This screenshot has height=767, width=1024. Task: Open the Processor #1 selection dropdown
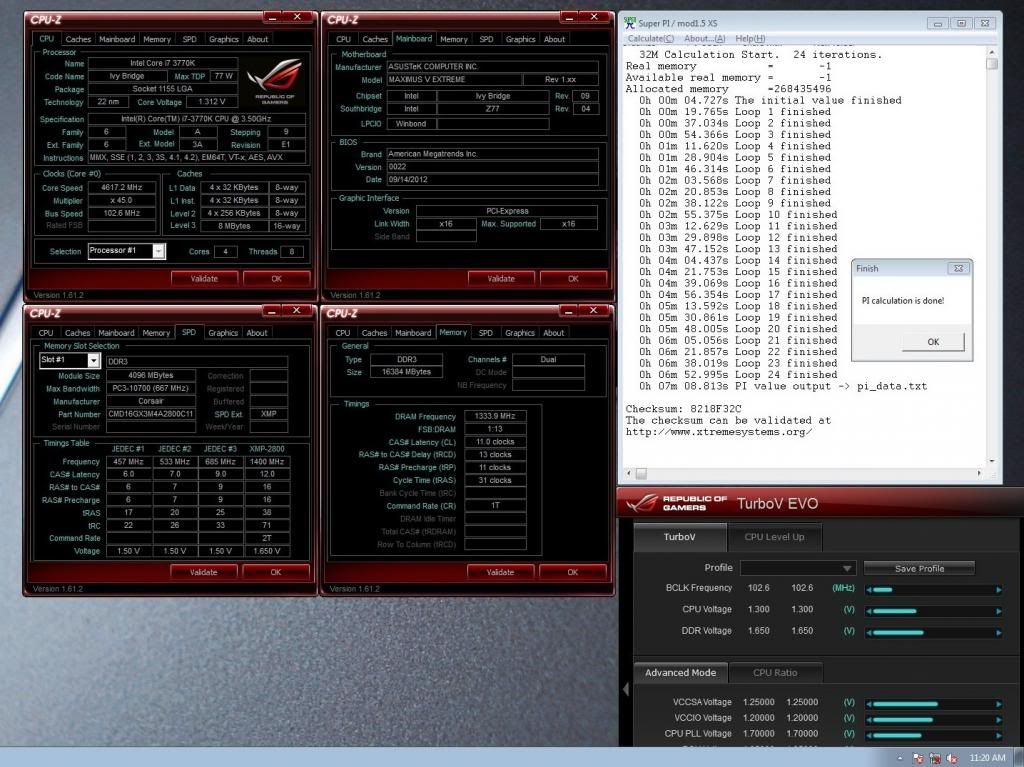(x=159, y=251)
